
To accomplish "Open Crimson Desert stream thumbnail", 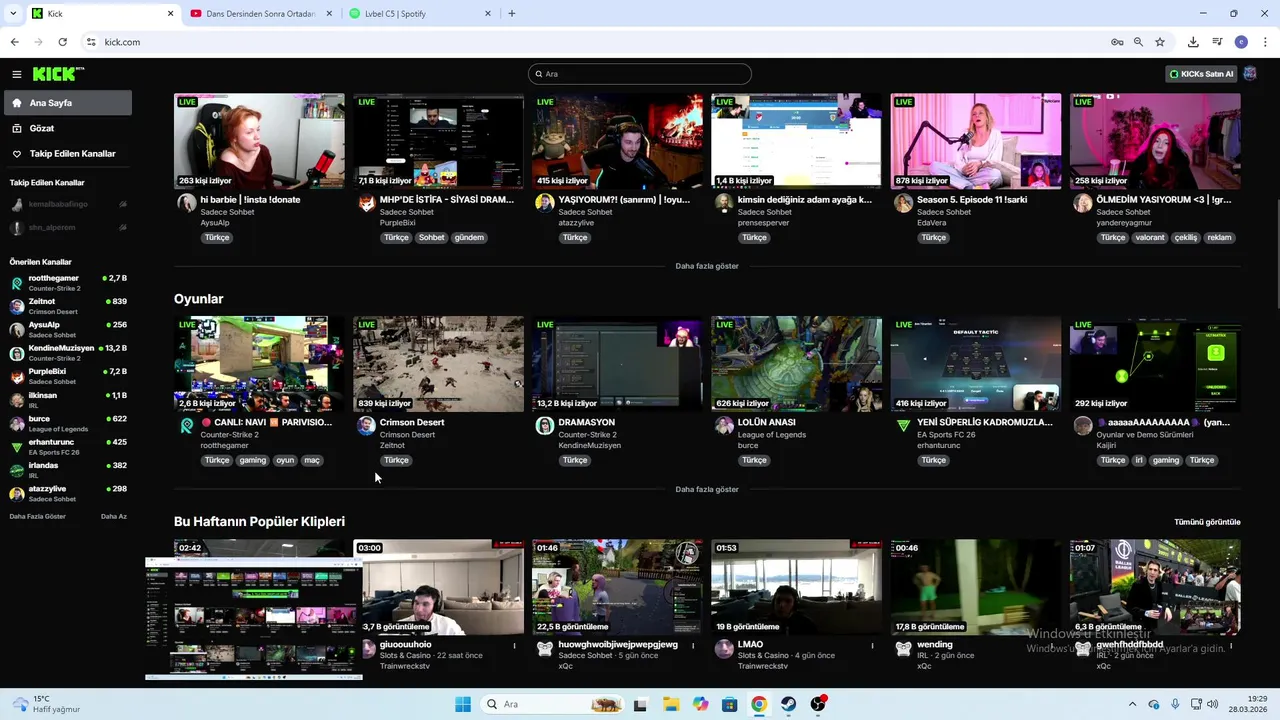I will 438,364.
